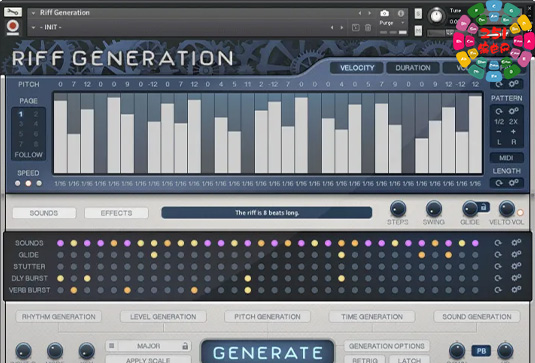This screenshot has width=535, height=363.
Task: Open the Purge dropdown
Action: (391, 23)
